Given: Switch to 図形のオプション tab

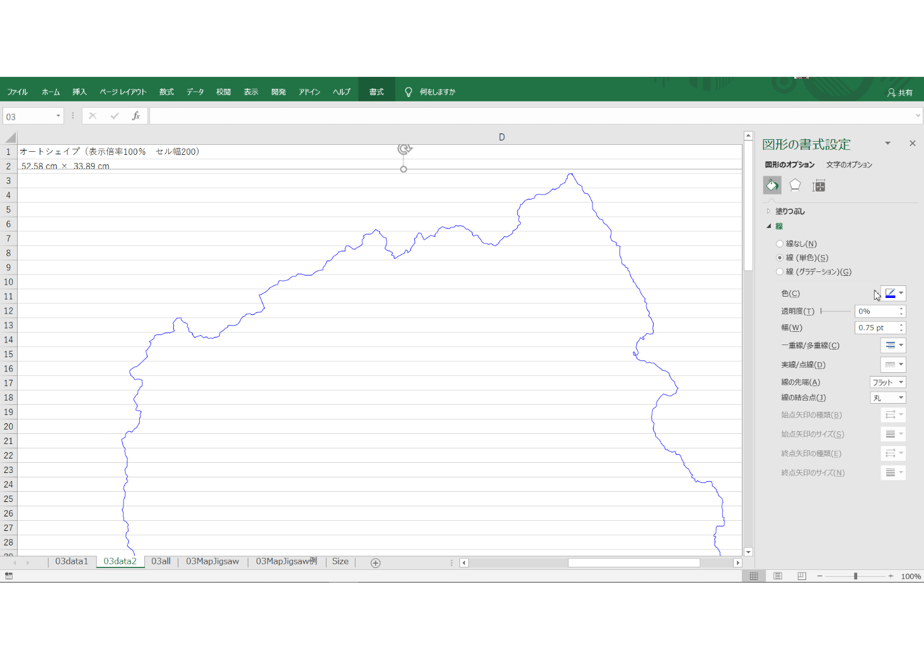Looking at the screenshot, I should 790,164.
